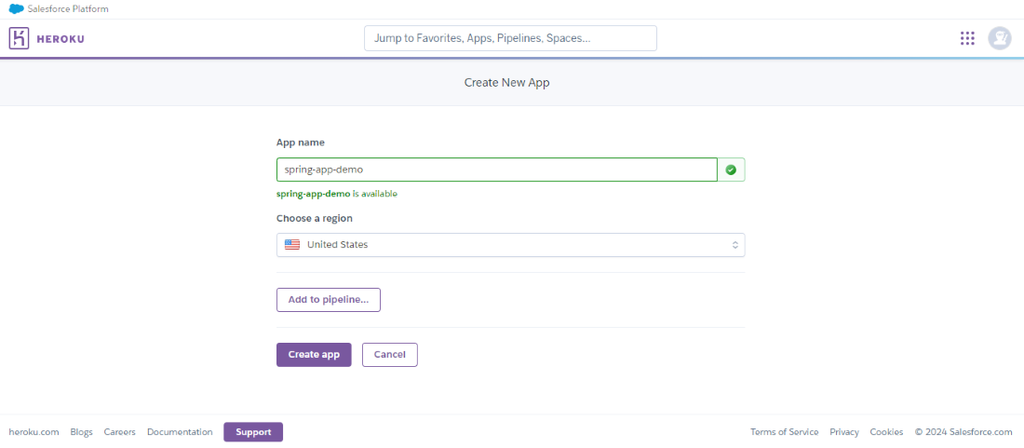The image size is (1024, 448).
Task: Click the App name input field
Action: [497, 170]
